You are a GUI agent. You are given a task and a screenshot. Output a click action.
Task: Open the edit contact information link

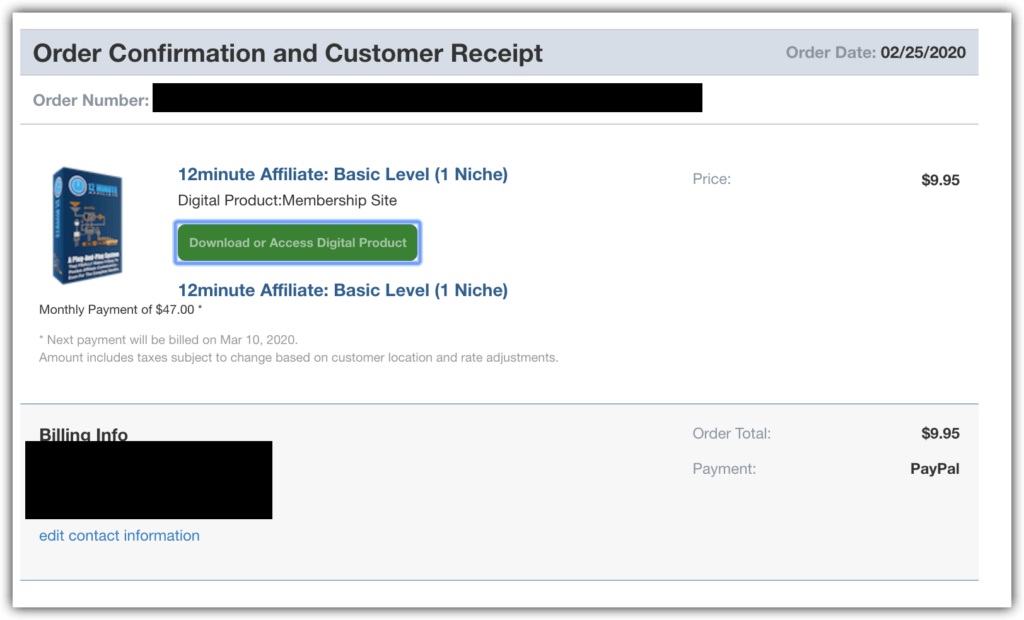(x=120, y=536)
